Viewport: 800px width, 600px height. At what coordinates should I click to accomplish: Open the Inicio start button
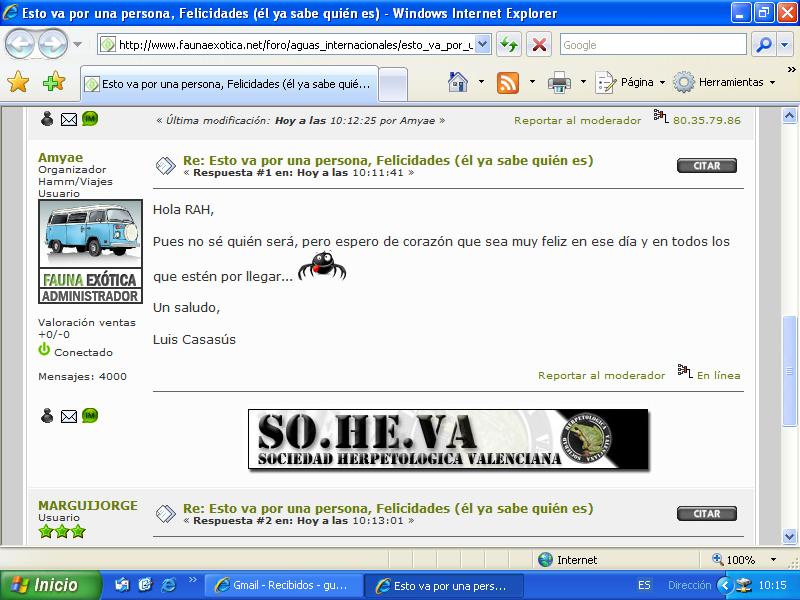pyautogui.click(x=50, y=585)
